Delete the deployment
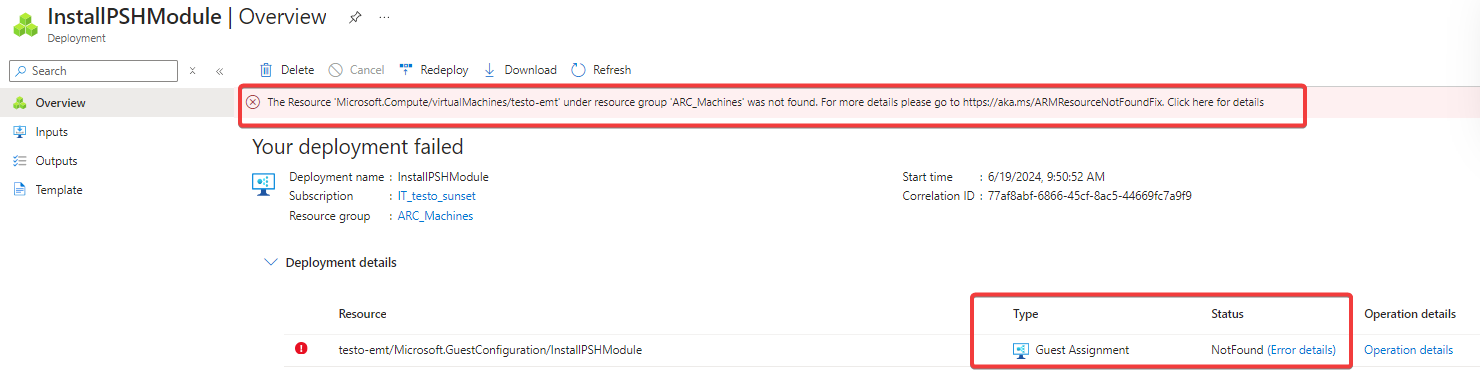 [x=287, y=70]
